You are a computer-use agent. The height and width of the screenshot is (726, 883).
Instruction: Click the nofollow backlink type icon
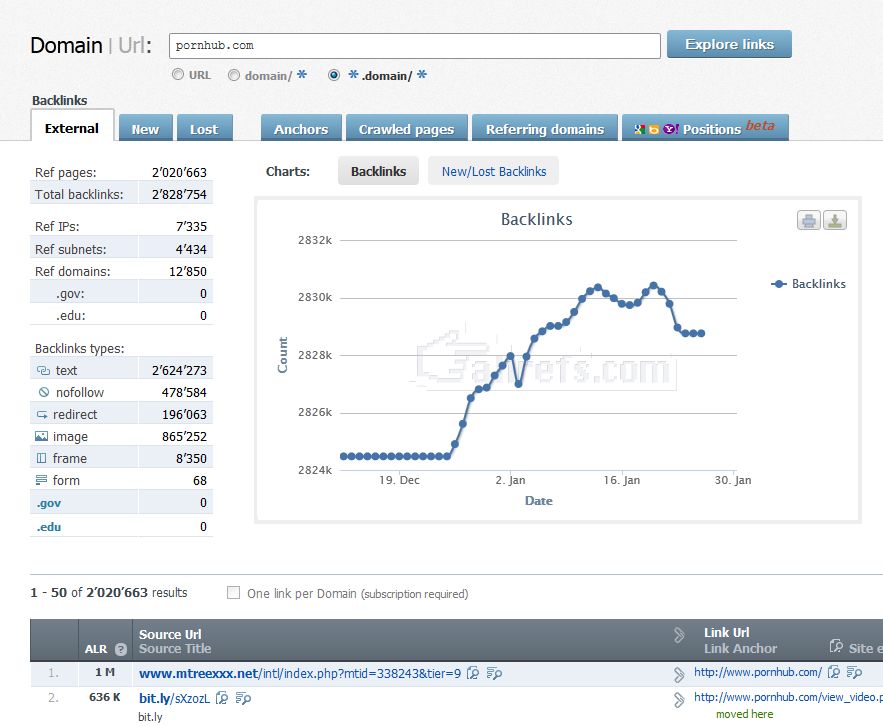(x=44, y=392)
